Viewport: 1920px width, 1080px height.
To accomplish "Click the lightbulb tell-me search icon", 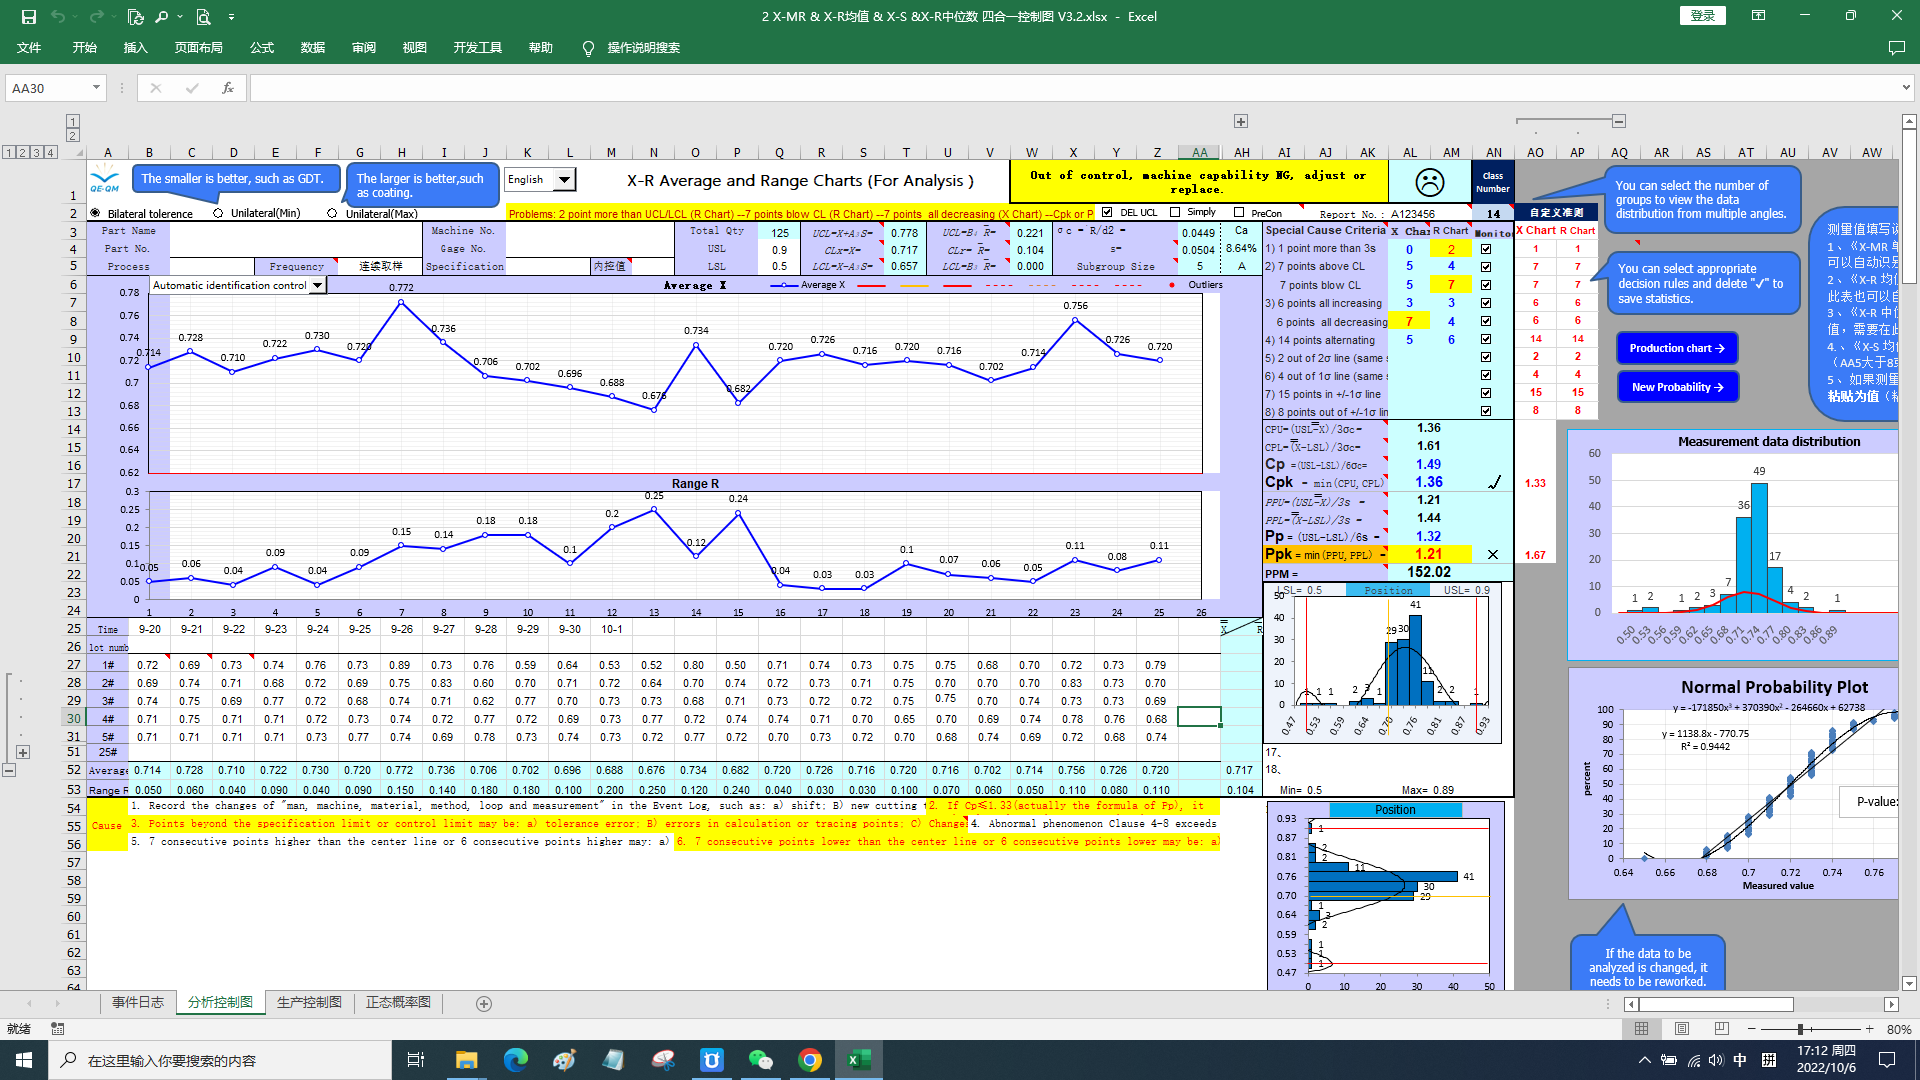I will click(588, 48).
